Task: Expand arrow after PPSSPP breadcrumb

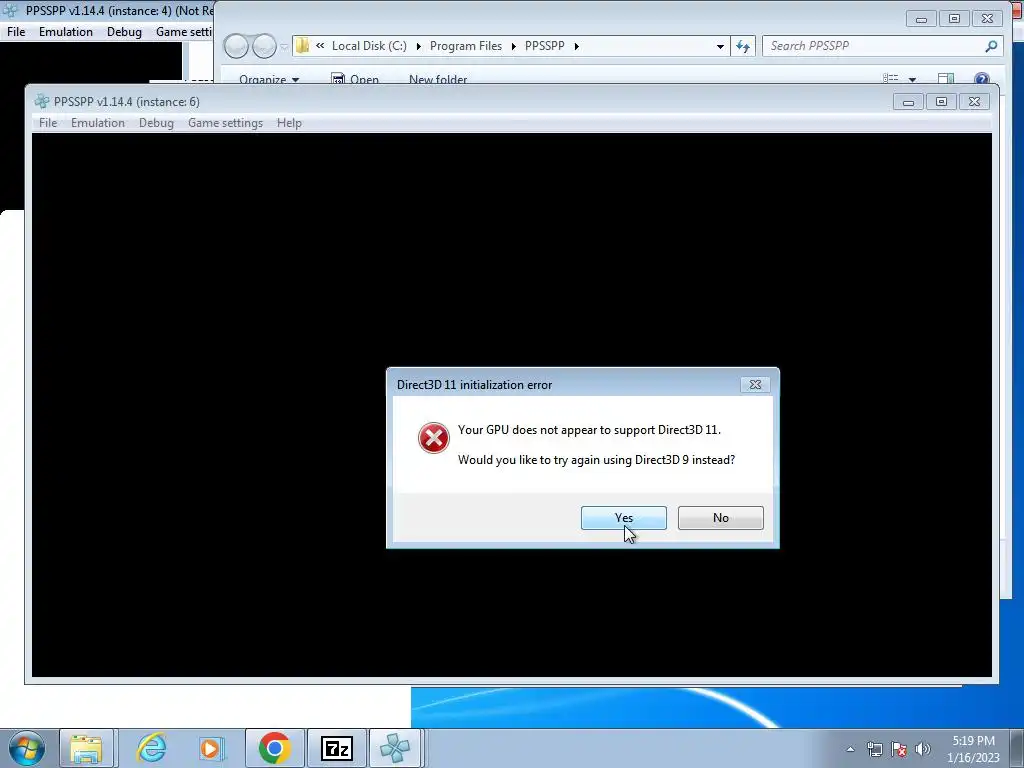Action: pos(577,46)
